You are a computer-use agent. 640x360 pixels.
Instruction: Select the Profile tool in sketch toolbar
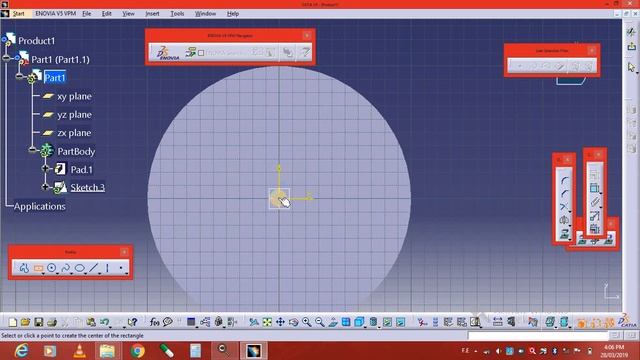[24, 268]
